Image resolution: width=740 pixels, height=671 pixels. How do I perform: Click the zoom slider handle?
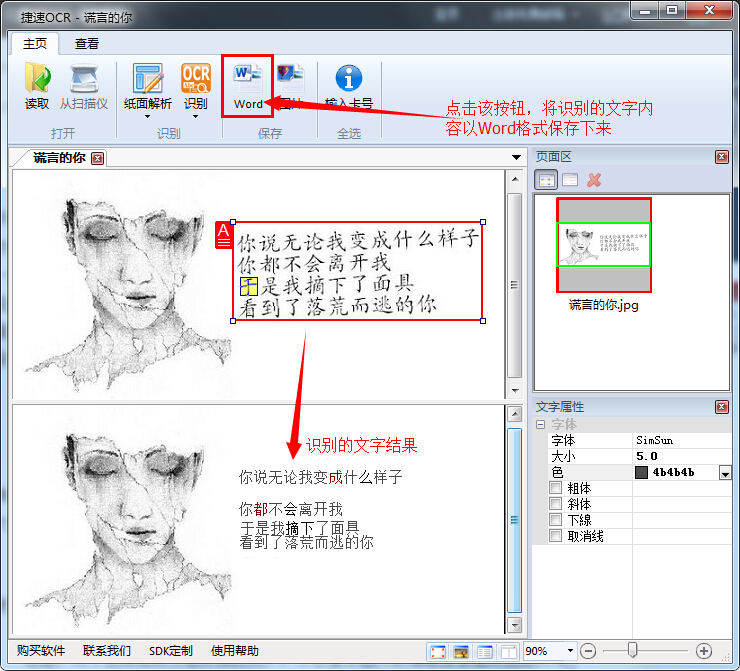(x=632, y=650)
